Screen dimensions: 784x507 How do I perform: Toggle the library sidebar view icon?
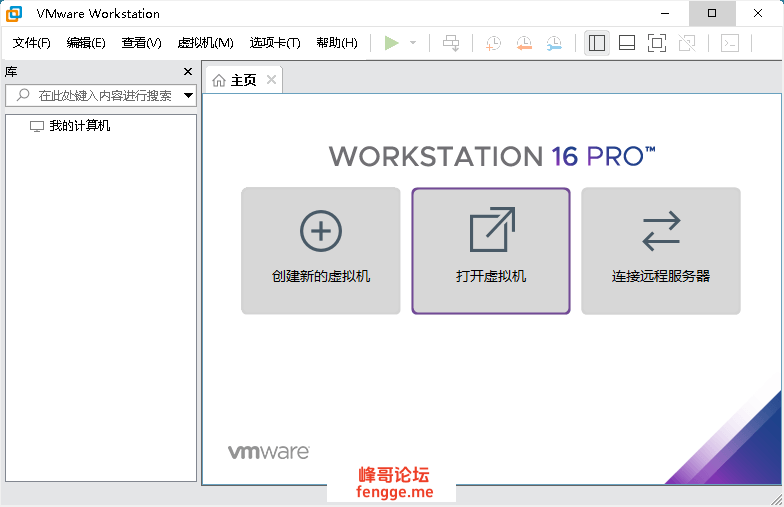tap(596, 43)
